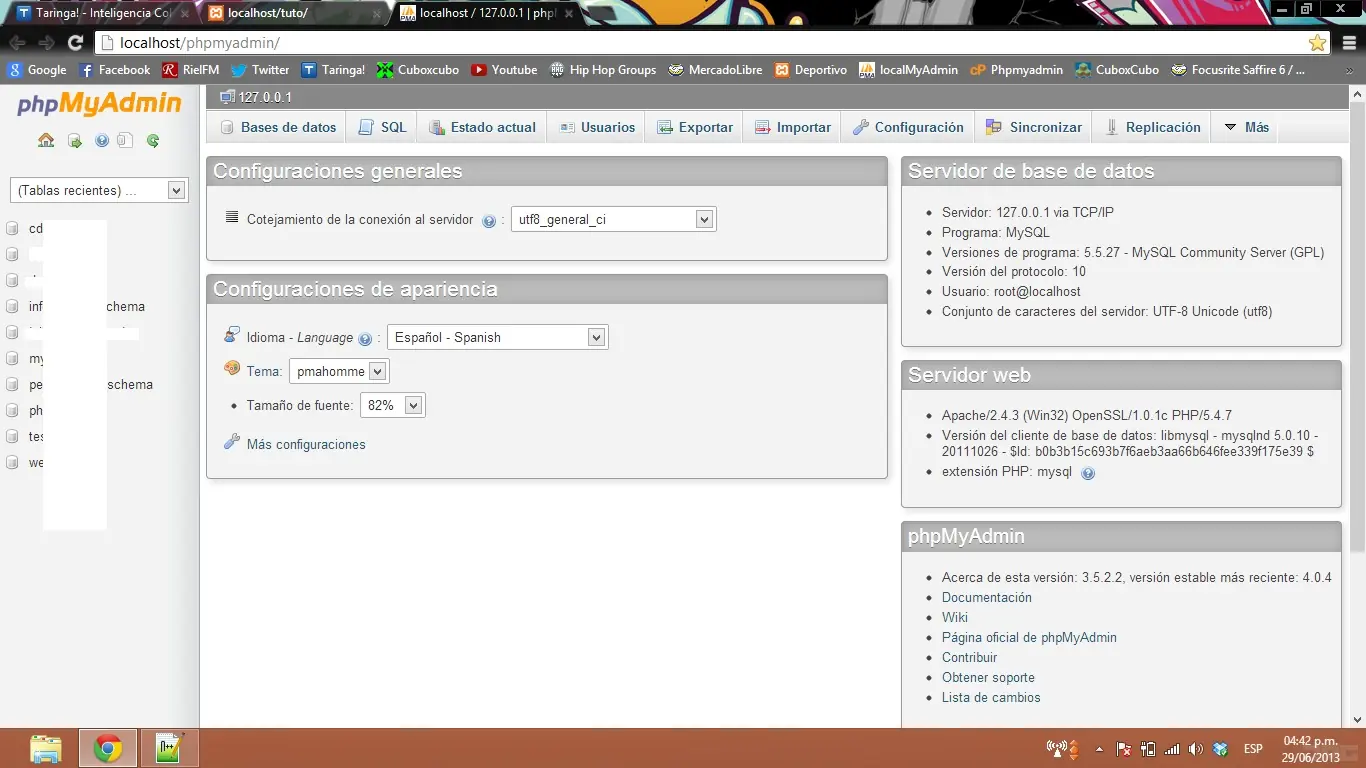
Task: Open the Bases de datos tab
Action: pyautogui.click(x=278, y=127)
